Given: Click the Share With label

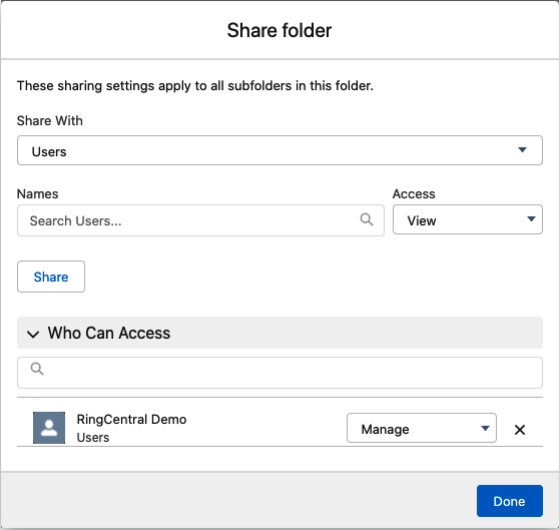Looking at the screenshot, I should click(50, 121).
